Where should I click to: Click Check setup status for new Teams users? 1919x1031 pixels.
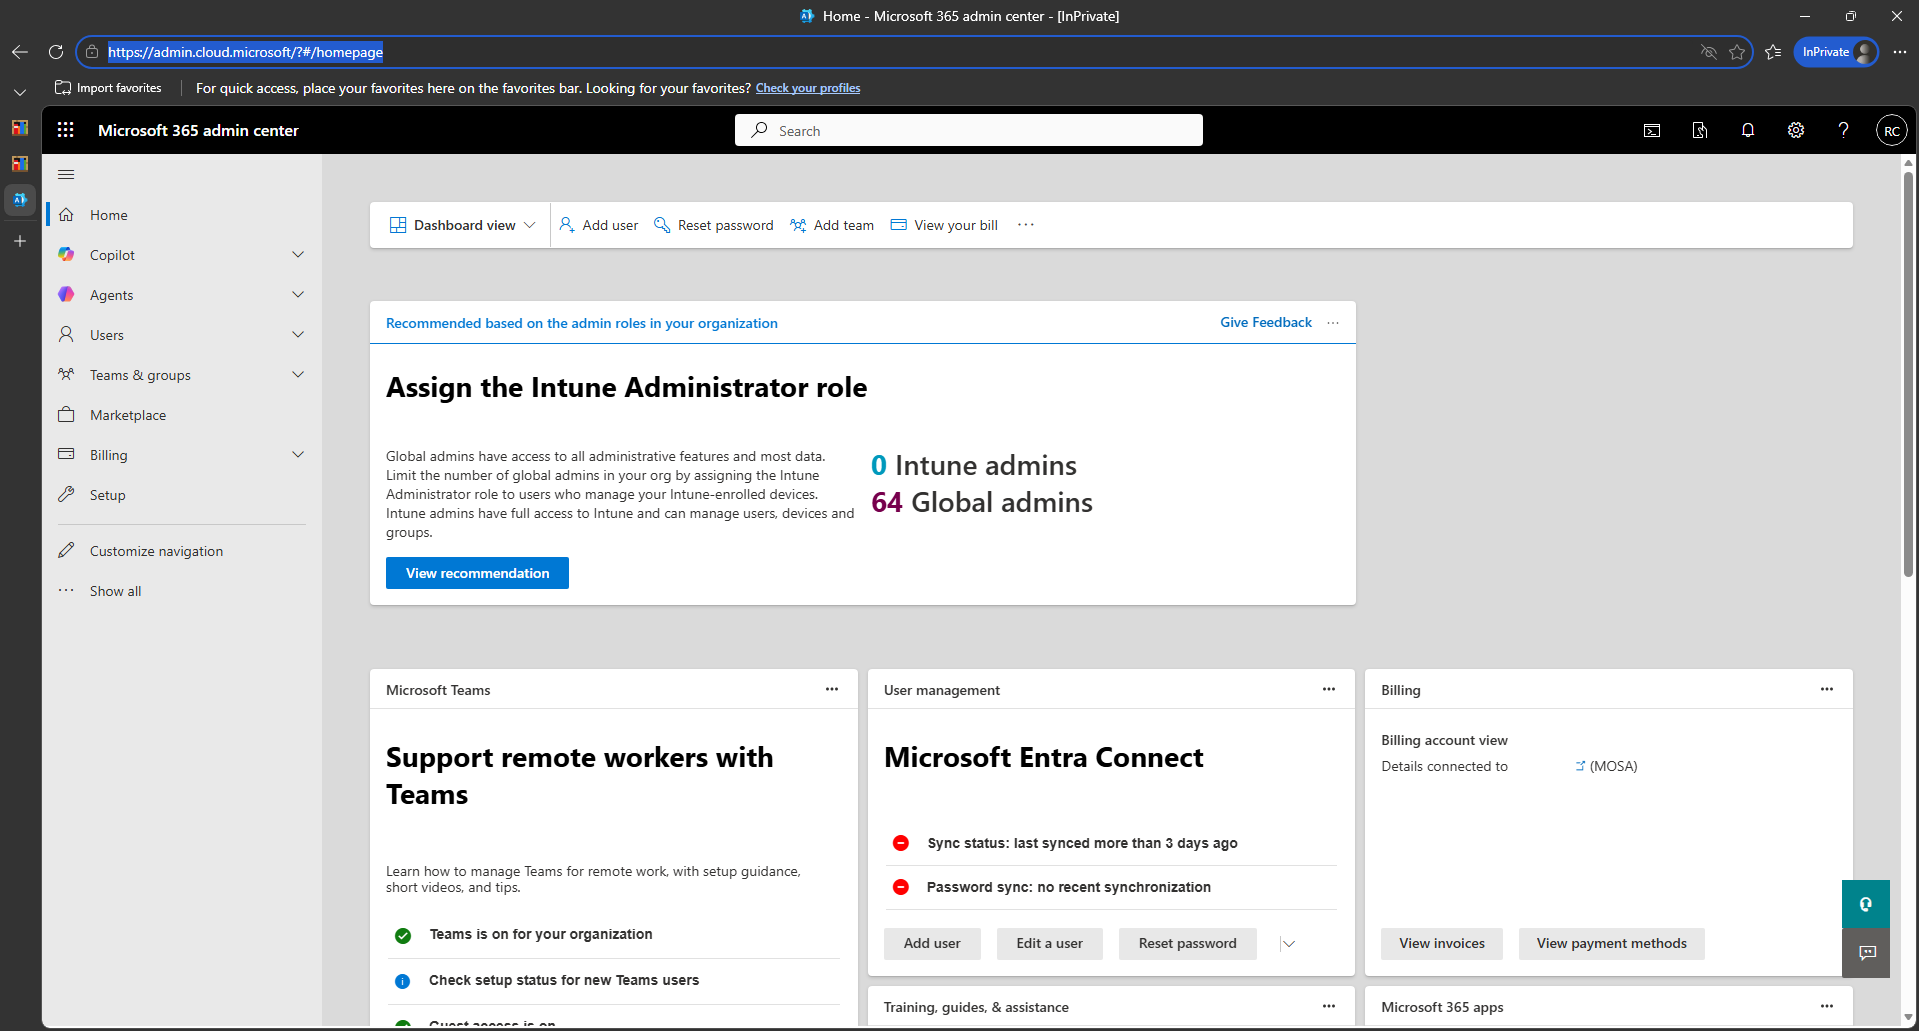[x=564, y=980]
